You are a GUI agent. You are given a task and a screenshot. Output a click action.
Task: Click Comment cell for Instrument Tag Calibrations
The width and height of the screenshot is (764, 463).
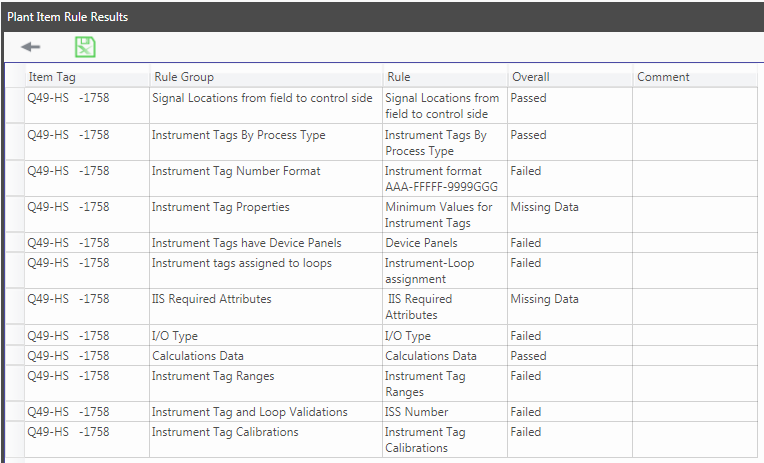click(x=697, y=440)
